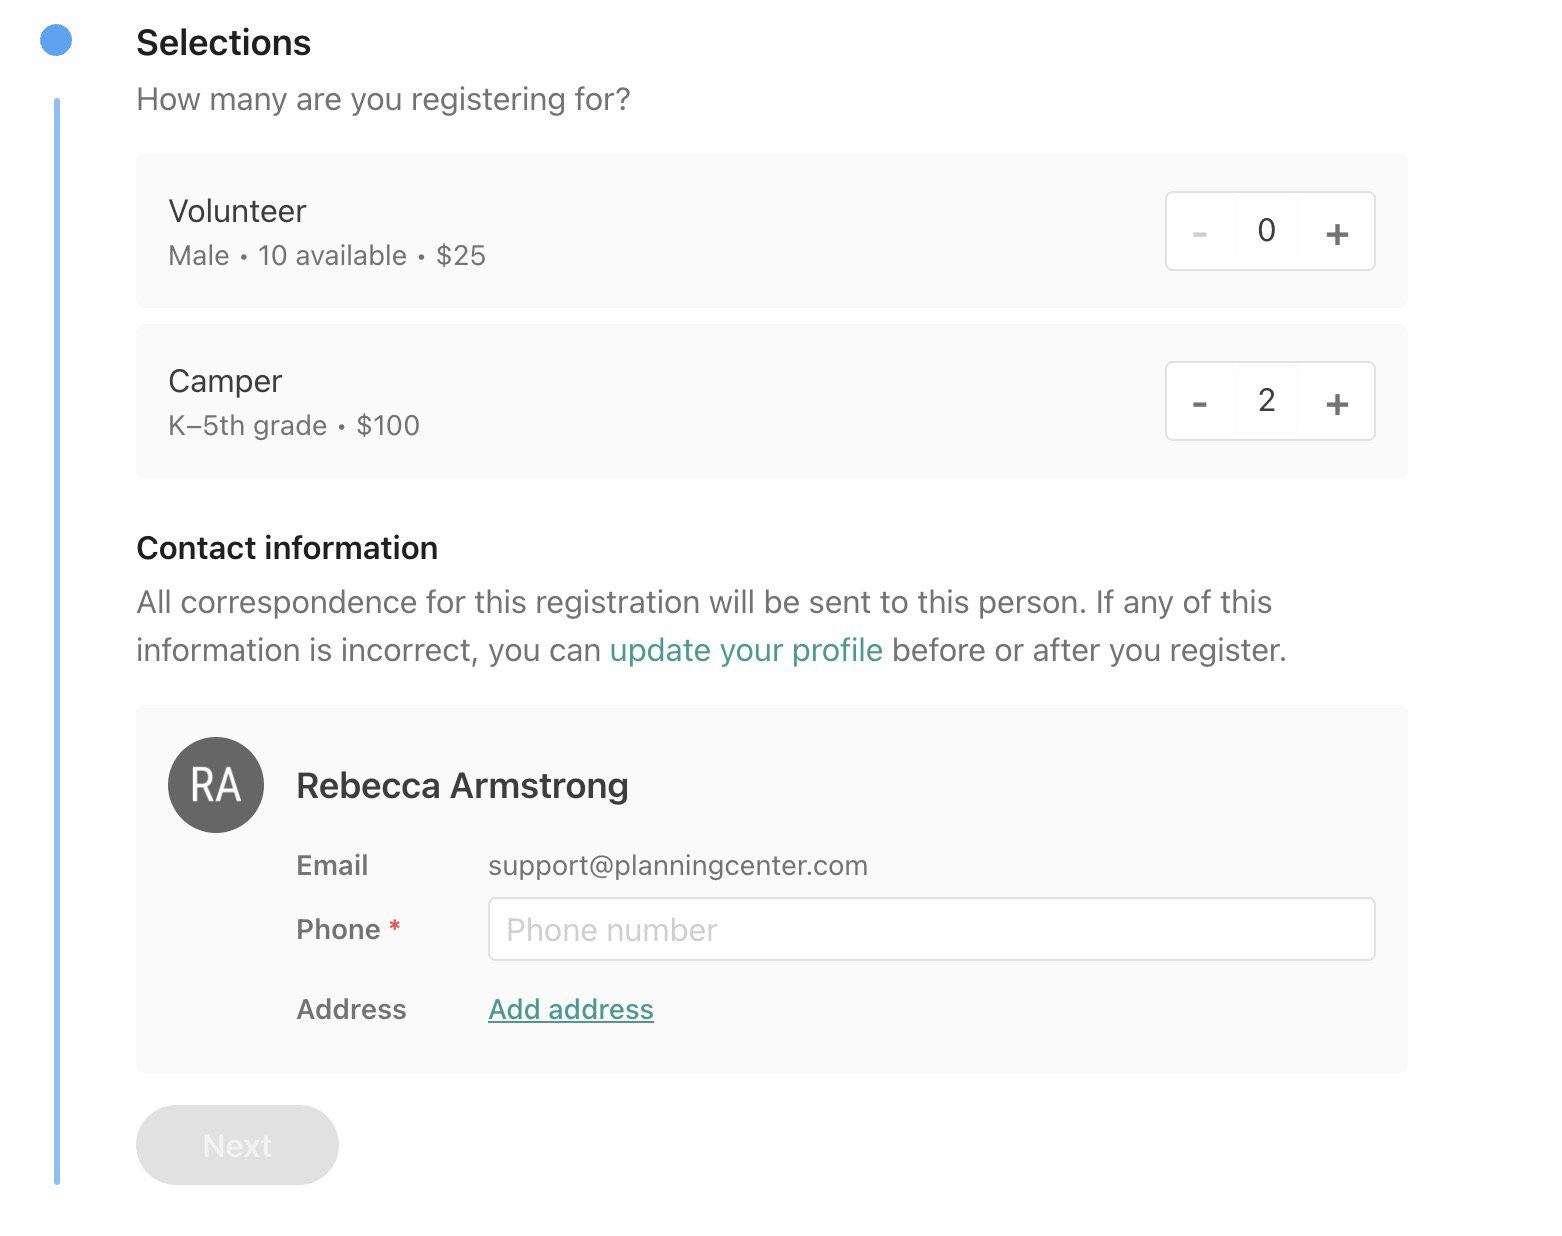This screenshot has width=1562, height=1236.
Task: Click the support@planningcenter.com email address
Action: (678, 865)
